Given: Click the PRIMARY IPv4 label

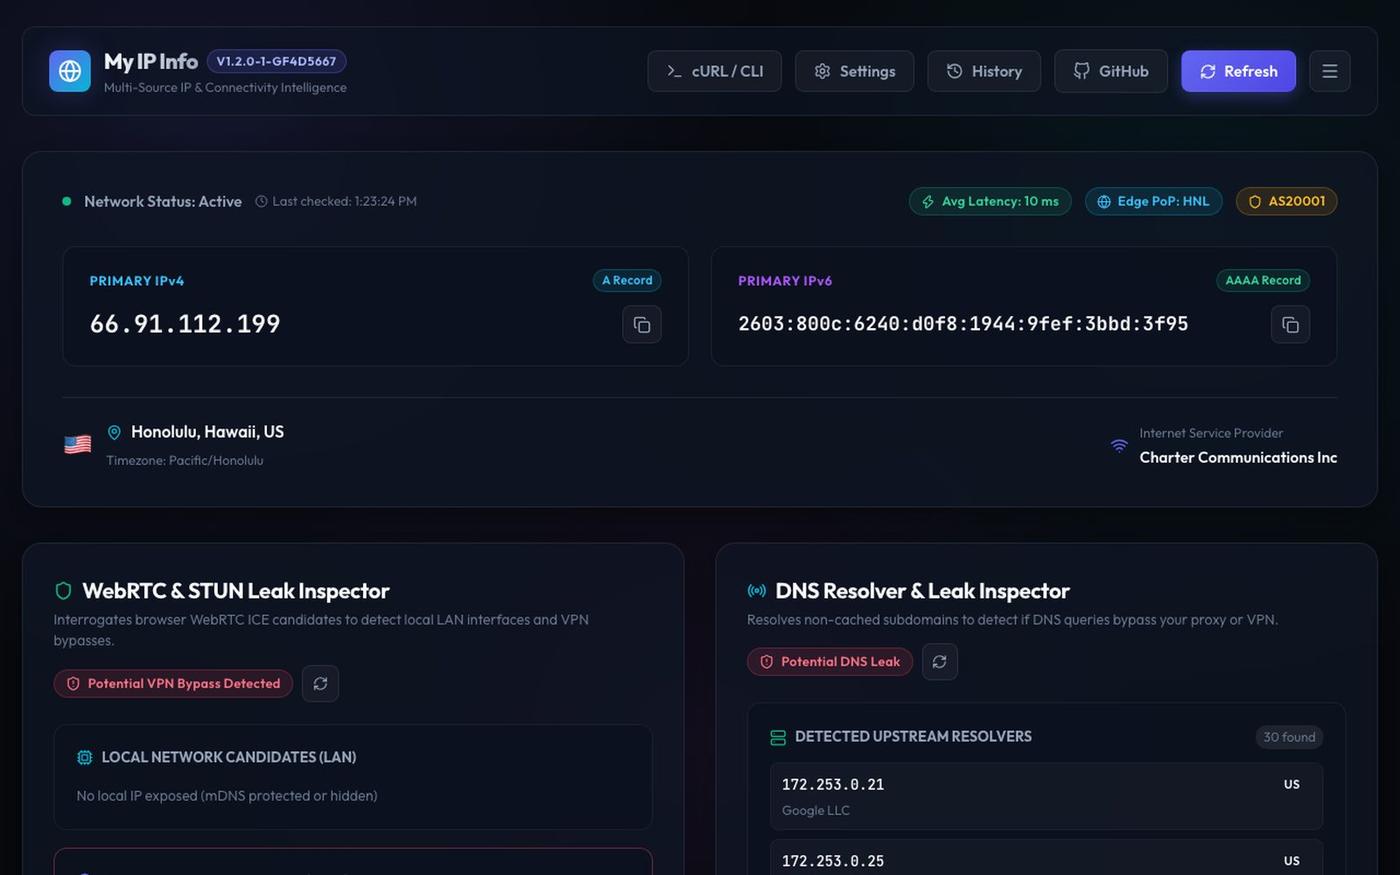Looking at the screenshot, I should click(x=137, y=281).
